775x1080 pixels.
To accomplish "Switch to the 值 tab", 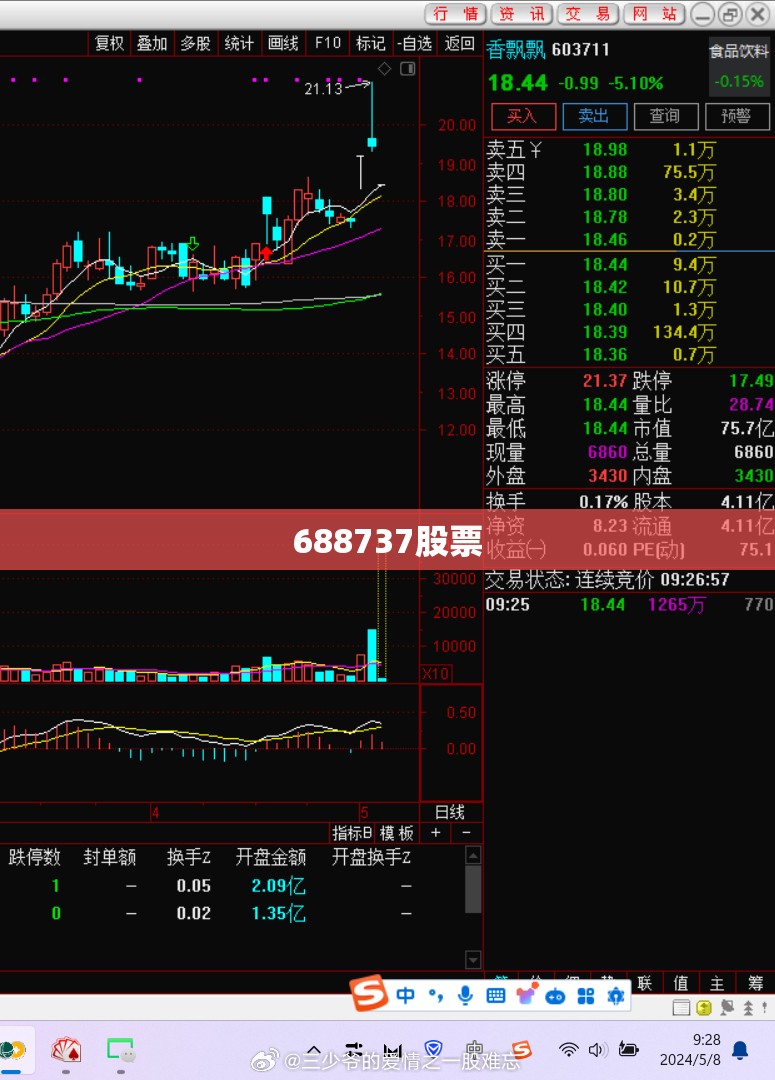I will (681, 983).
